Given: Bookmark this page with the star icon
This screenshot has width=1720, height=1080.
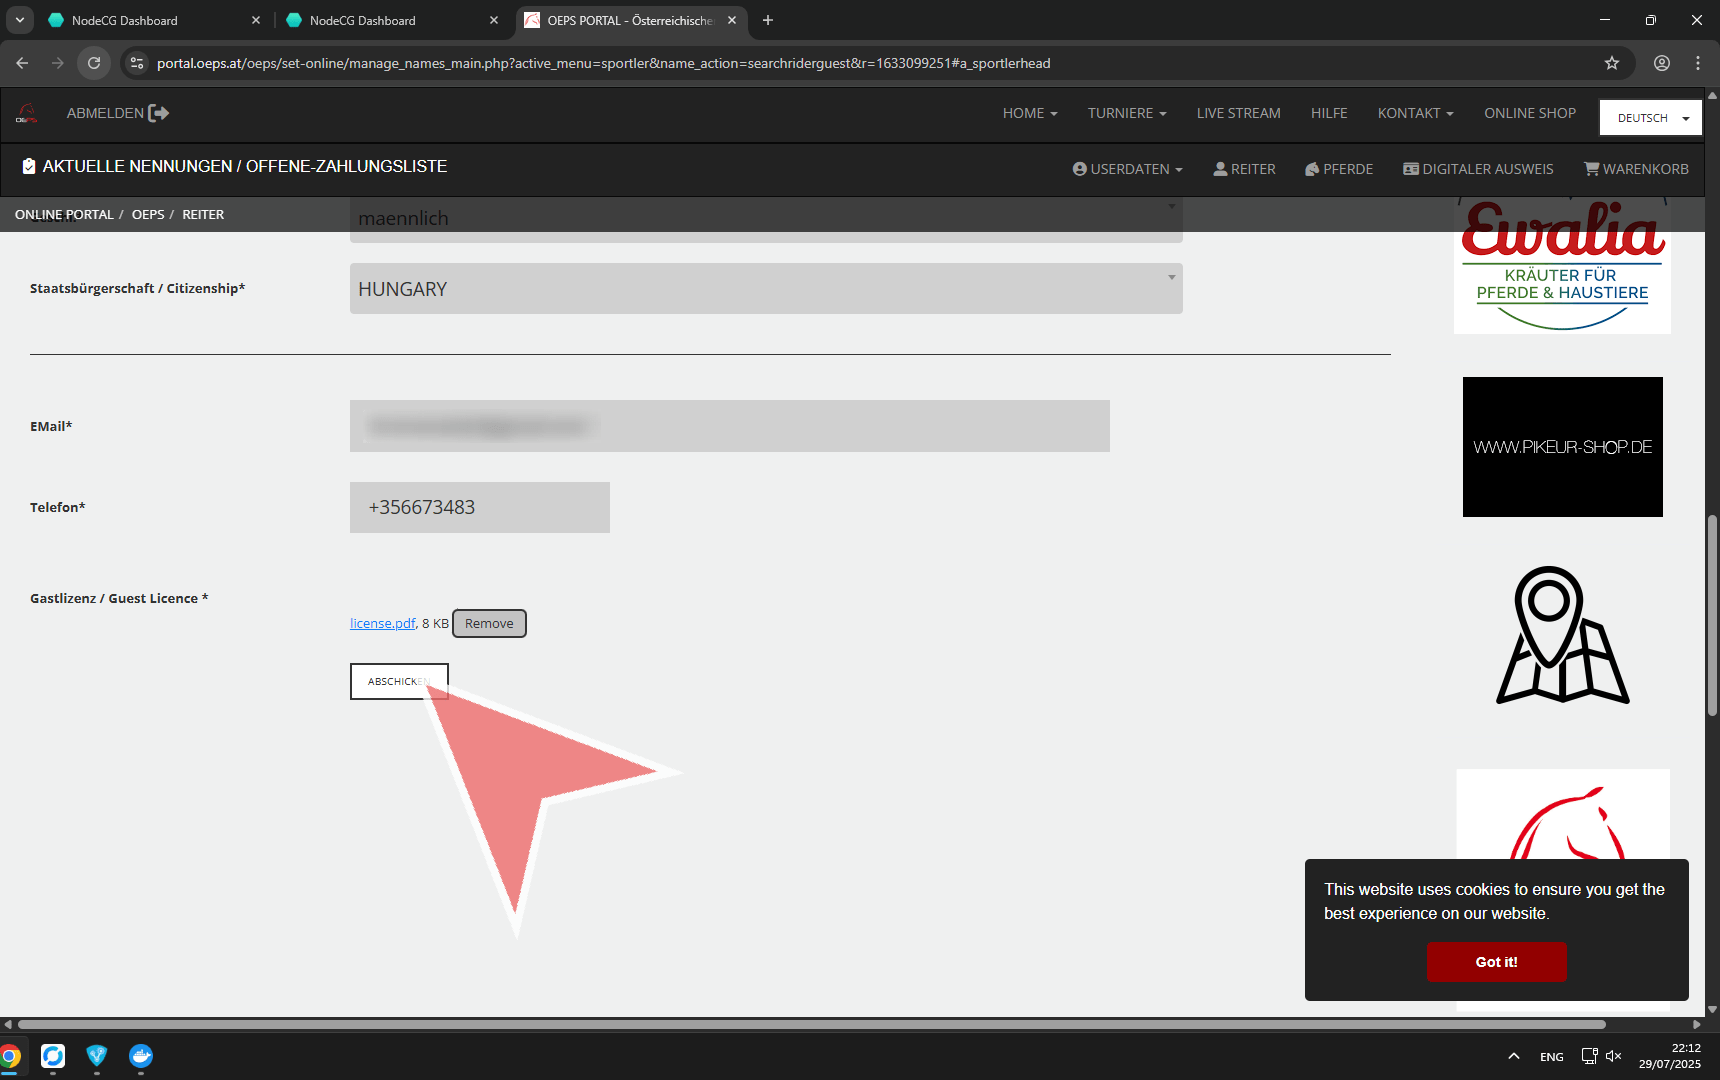Looking at the screenshot, I should (1612, 63).
